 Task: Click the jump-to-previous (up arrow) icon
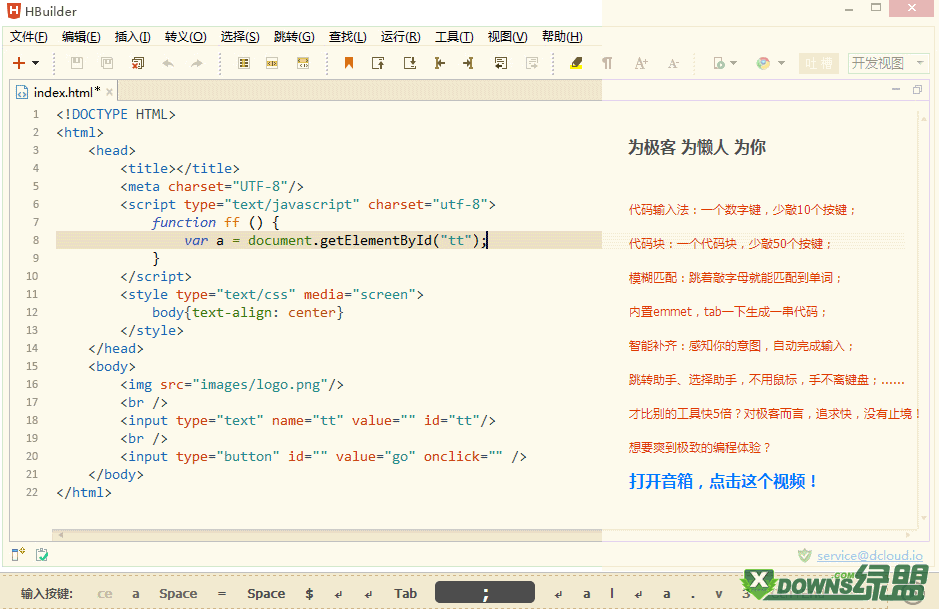(x=378, y=63)
